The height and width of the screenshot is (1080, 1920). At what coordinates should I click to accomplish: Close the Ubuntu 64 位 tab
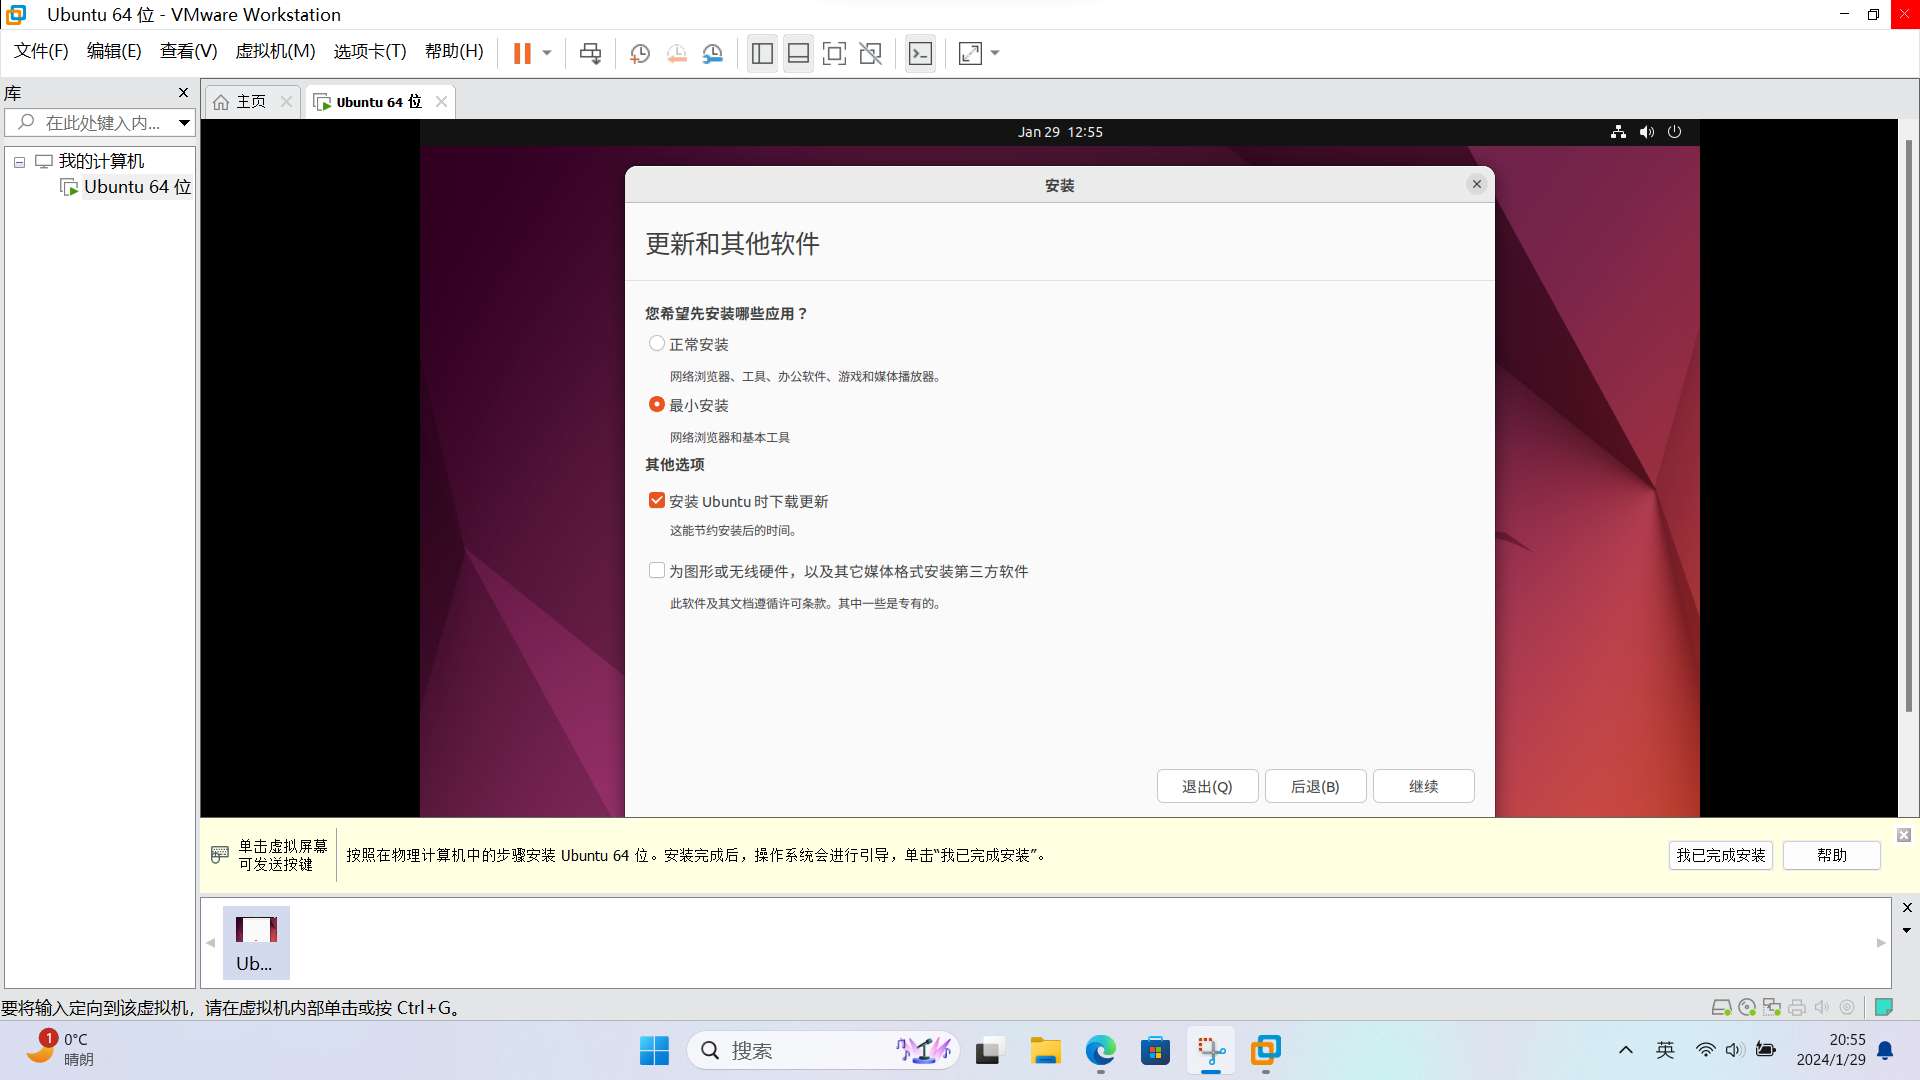(441, 102)
